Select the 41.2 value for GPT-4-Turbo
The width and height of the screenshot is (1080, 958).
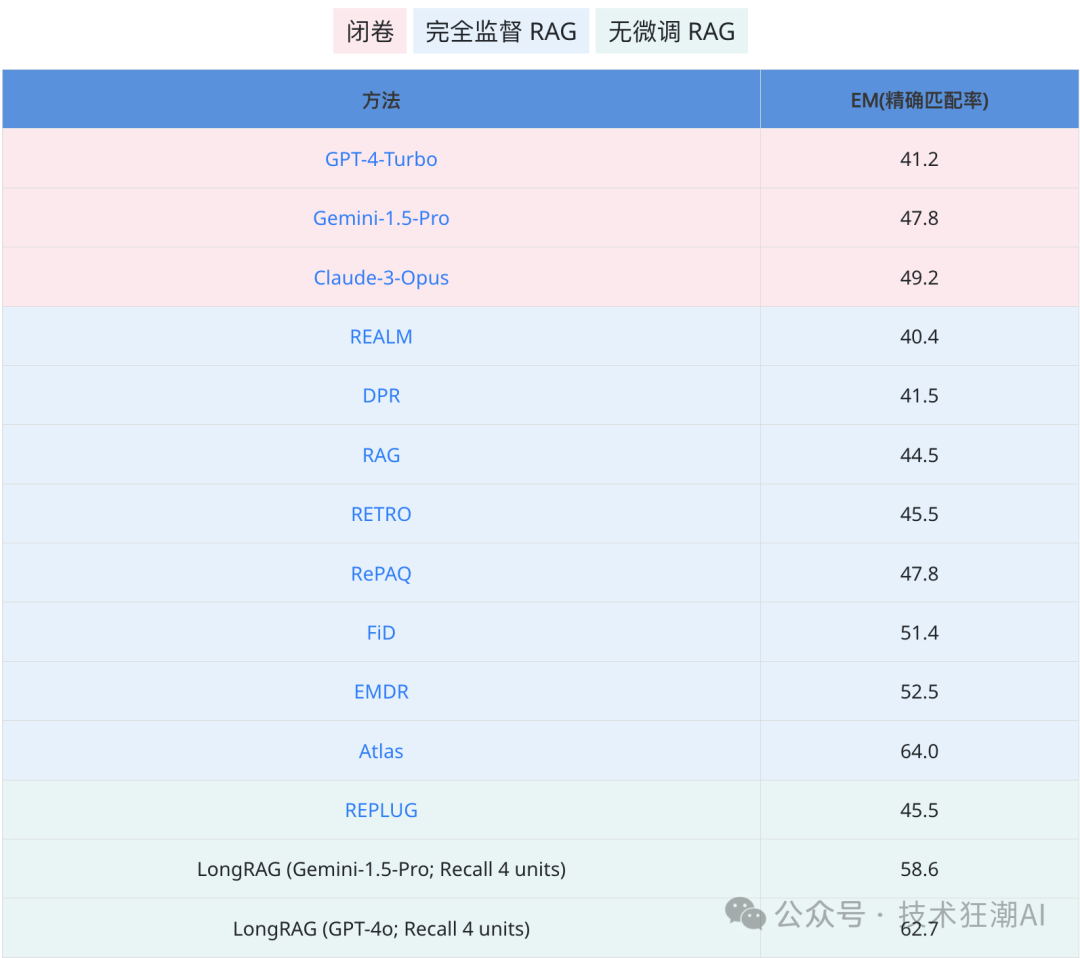tap(920, 159)
